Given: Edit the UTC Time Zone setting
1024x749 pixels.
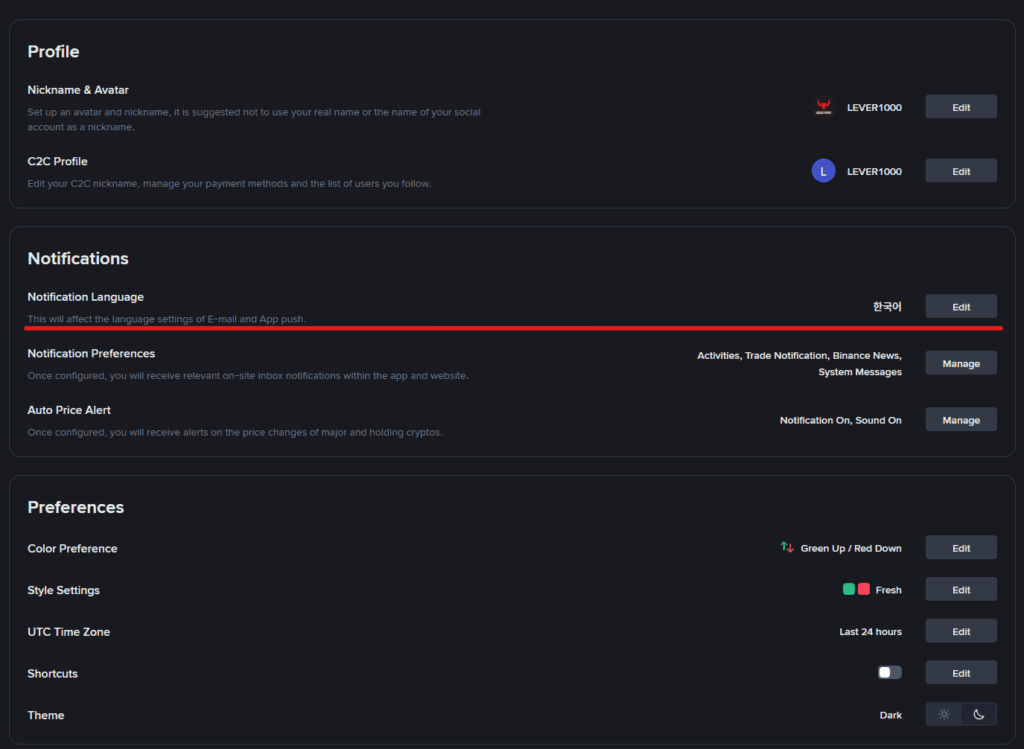Looking at the screenshot, I should click(x=960, y=631).
